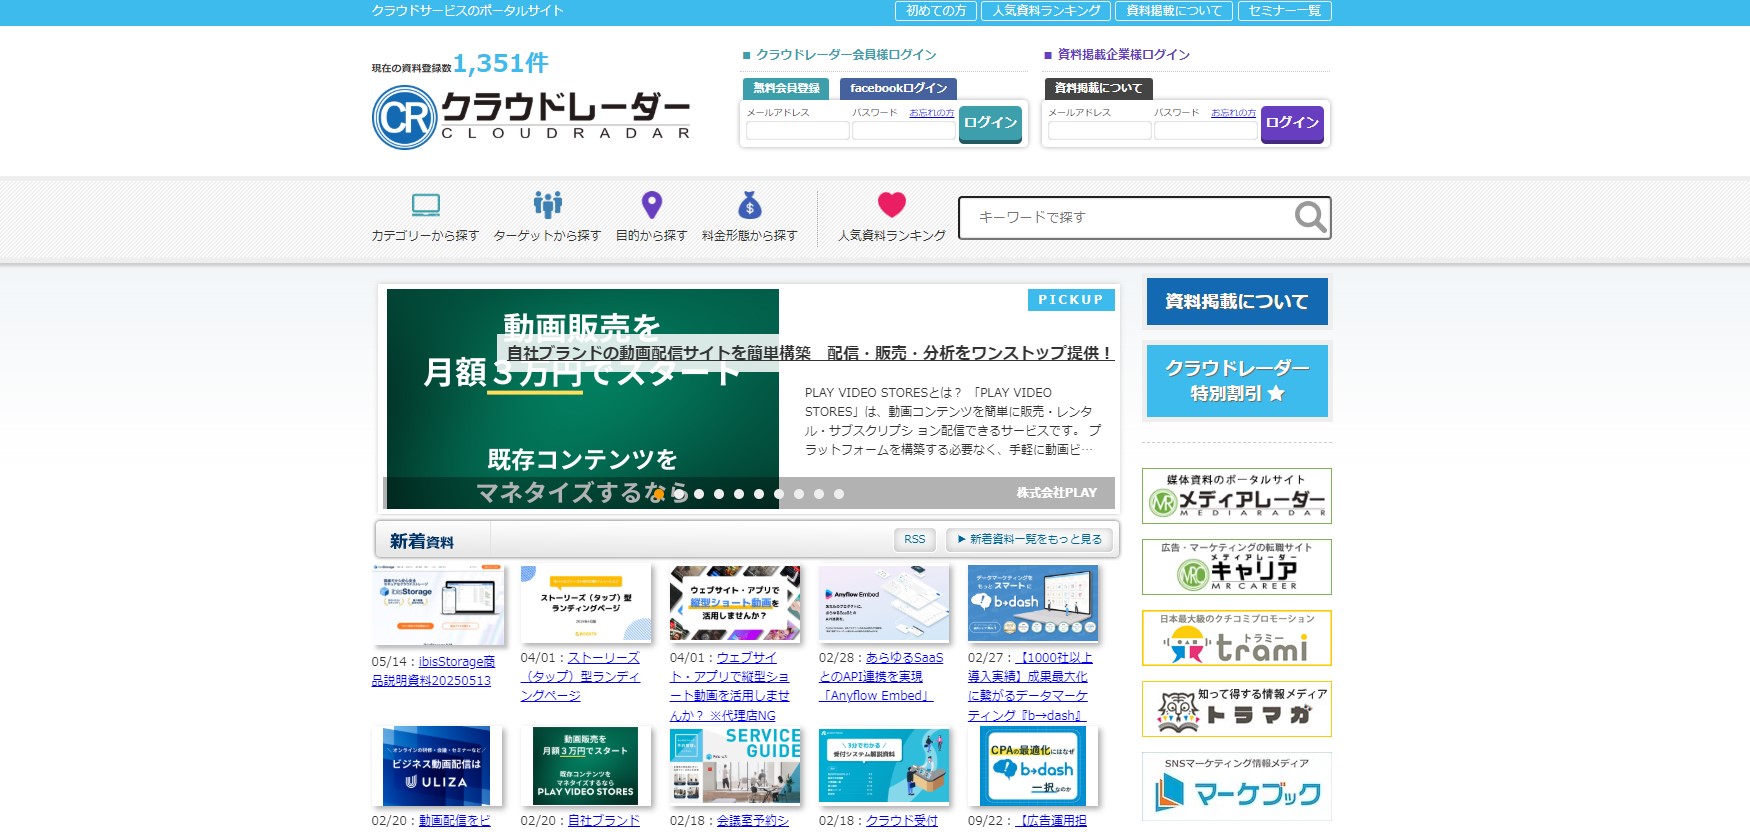Viewport: 1750px width, 832px height.
Task: Click 株式会社PLAY company name in carousel
Action: [x=1056, y=493]
